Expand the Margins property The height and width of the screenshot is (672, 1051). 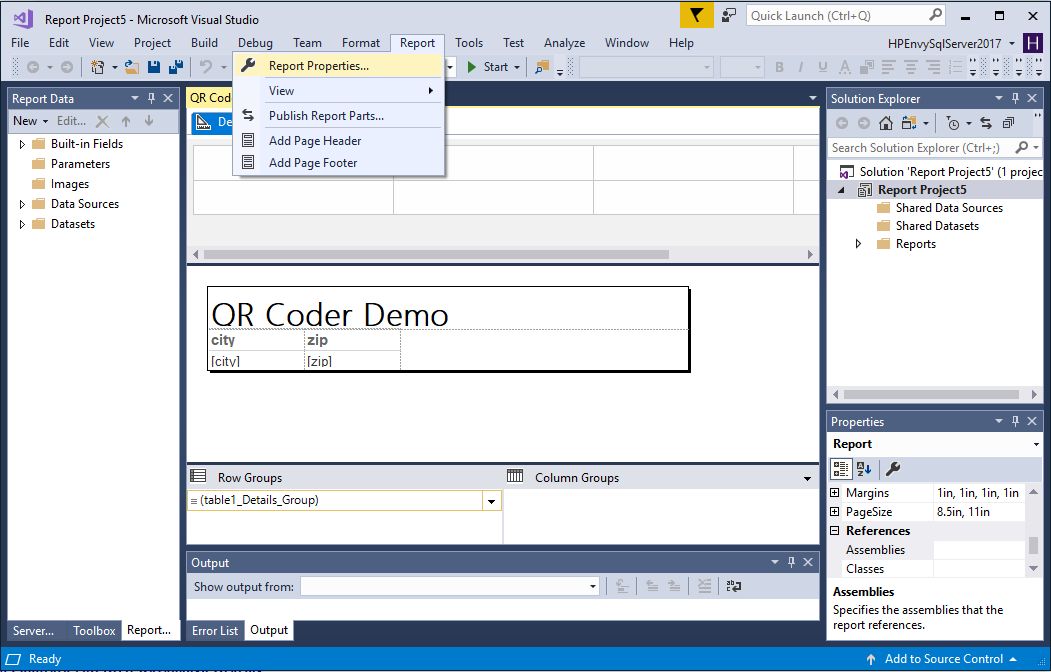point(834,492)
